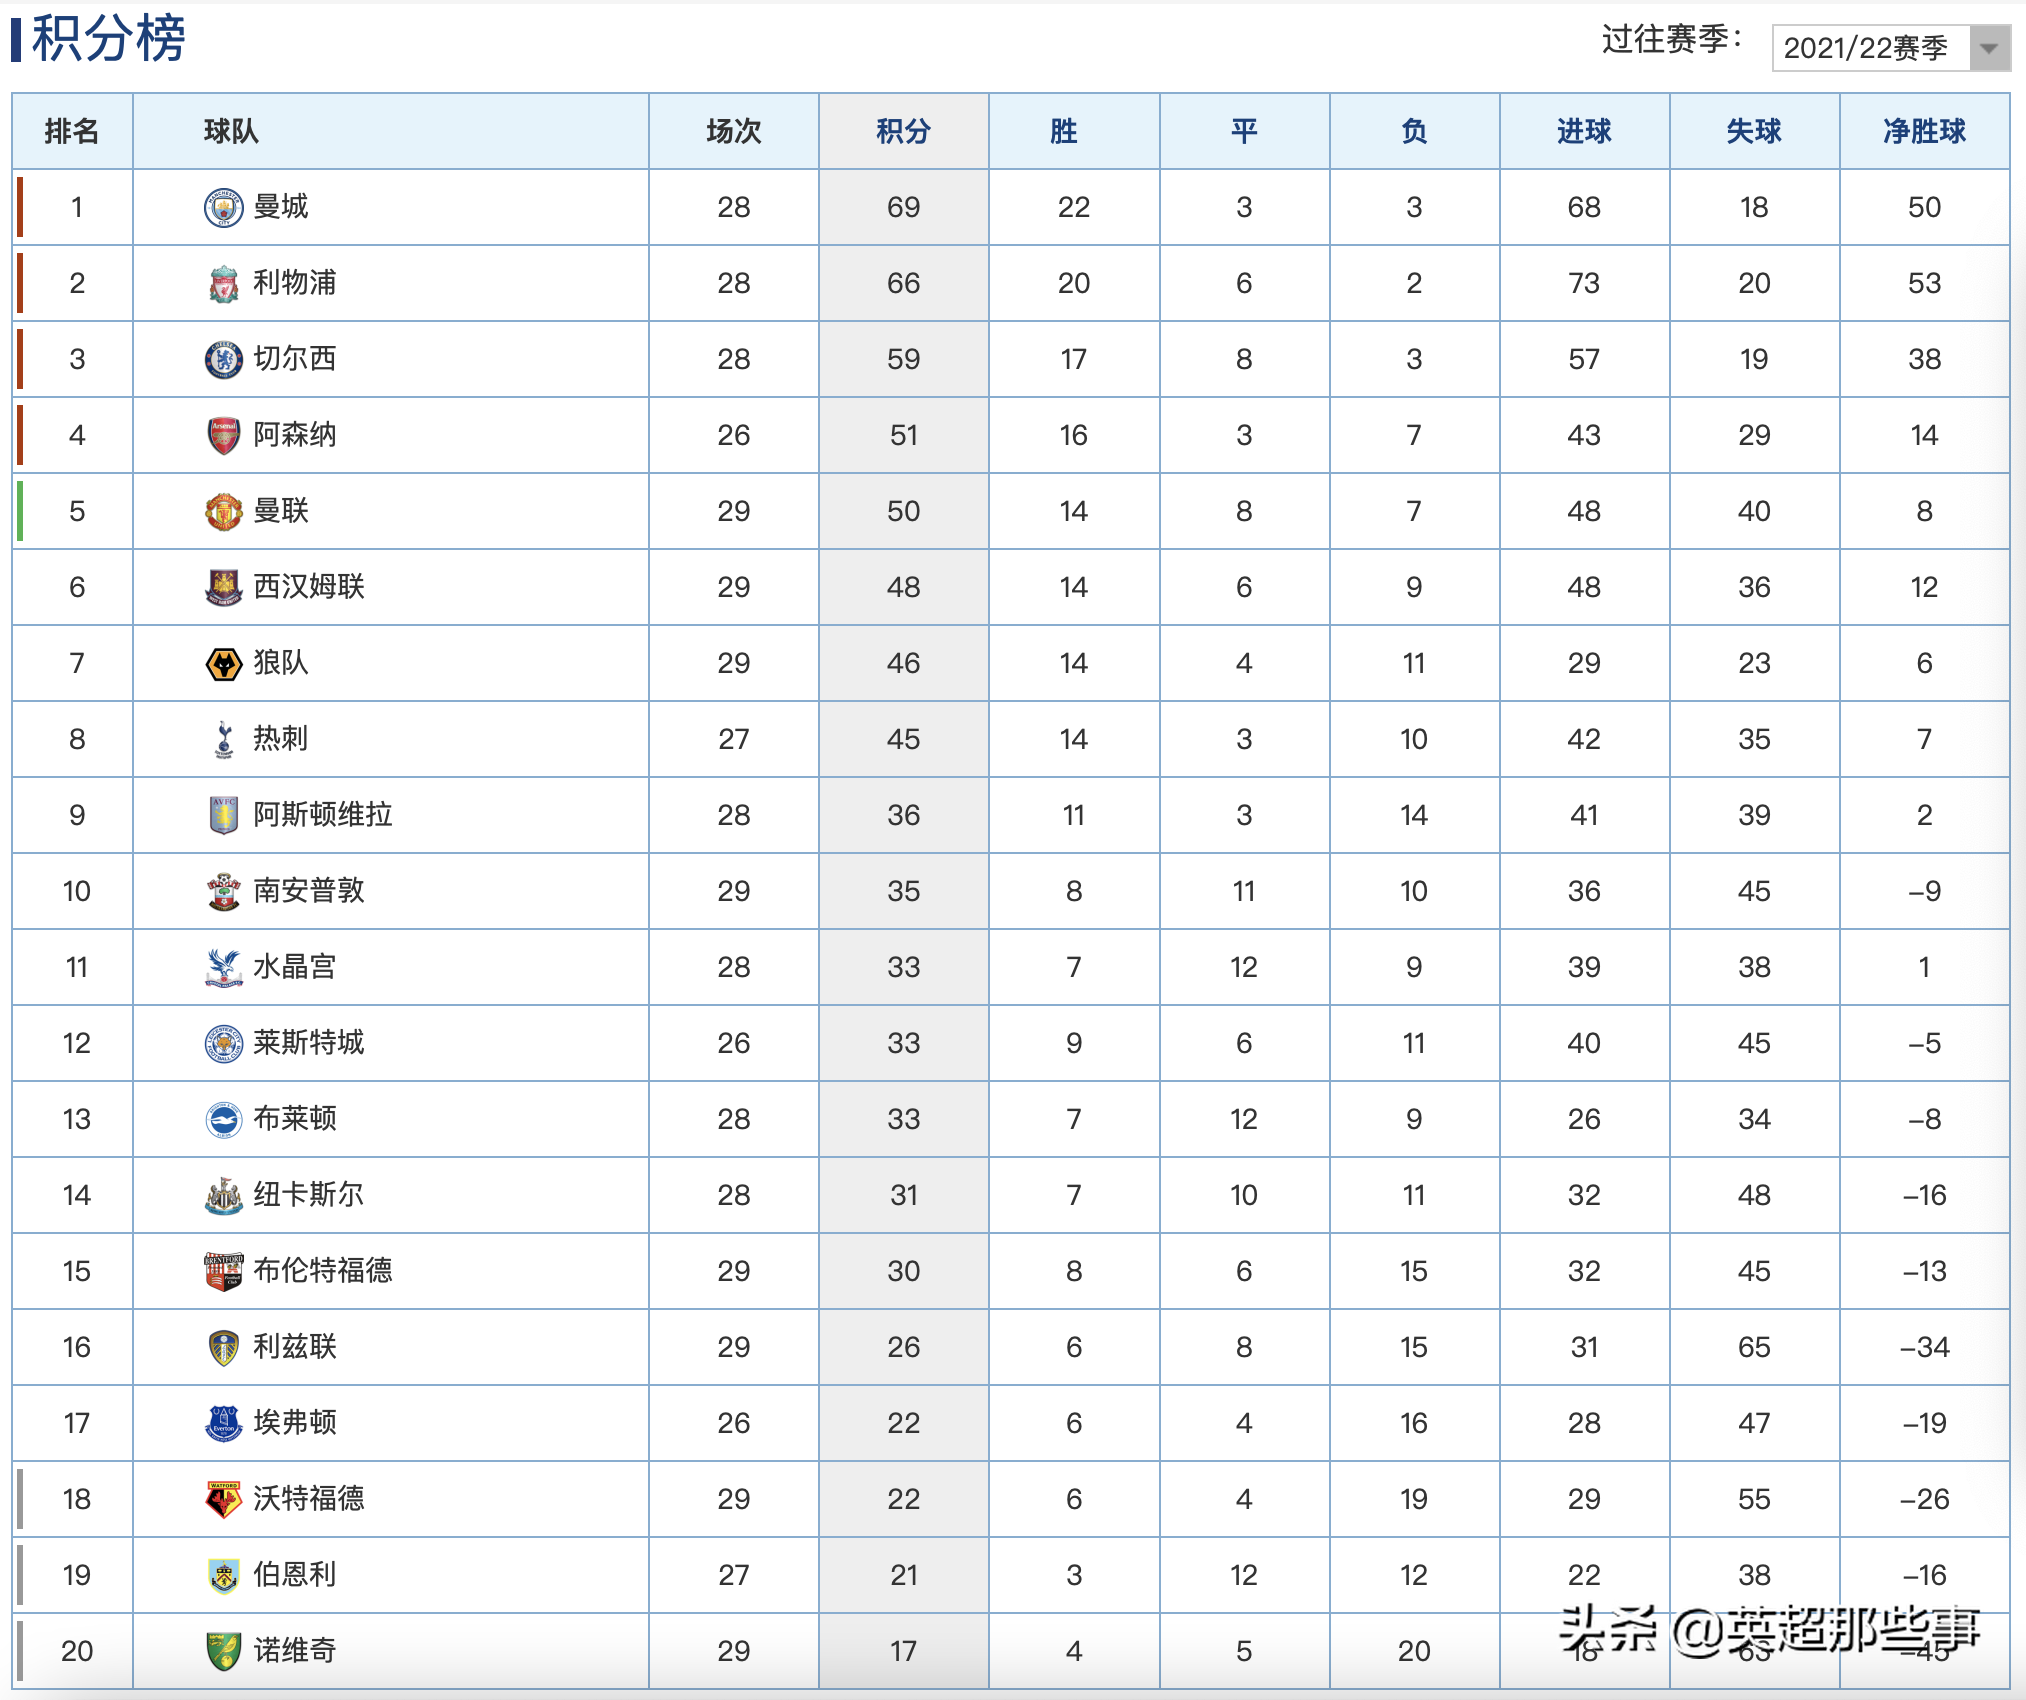Open team link 曼联
2026x1700 pixels.
click(281, 511)
